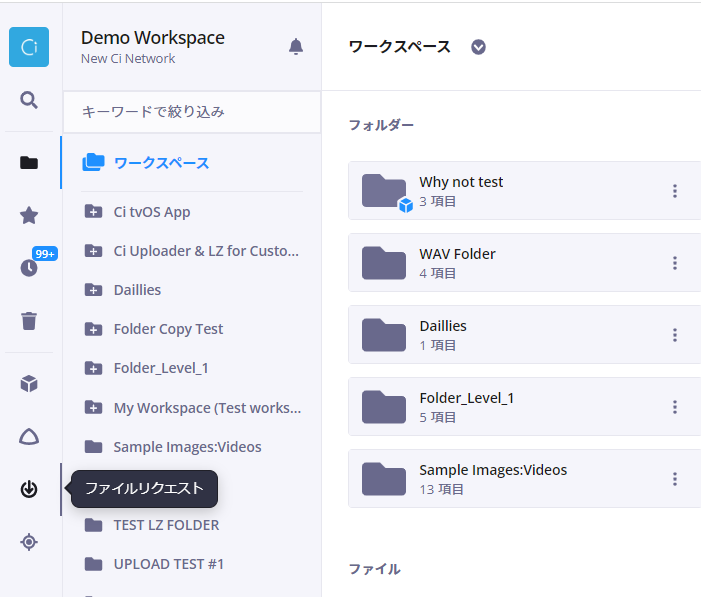Screen dimensions: 701x597
Task: Click the フォルダー section heading
Action: (x=381, y=125)
